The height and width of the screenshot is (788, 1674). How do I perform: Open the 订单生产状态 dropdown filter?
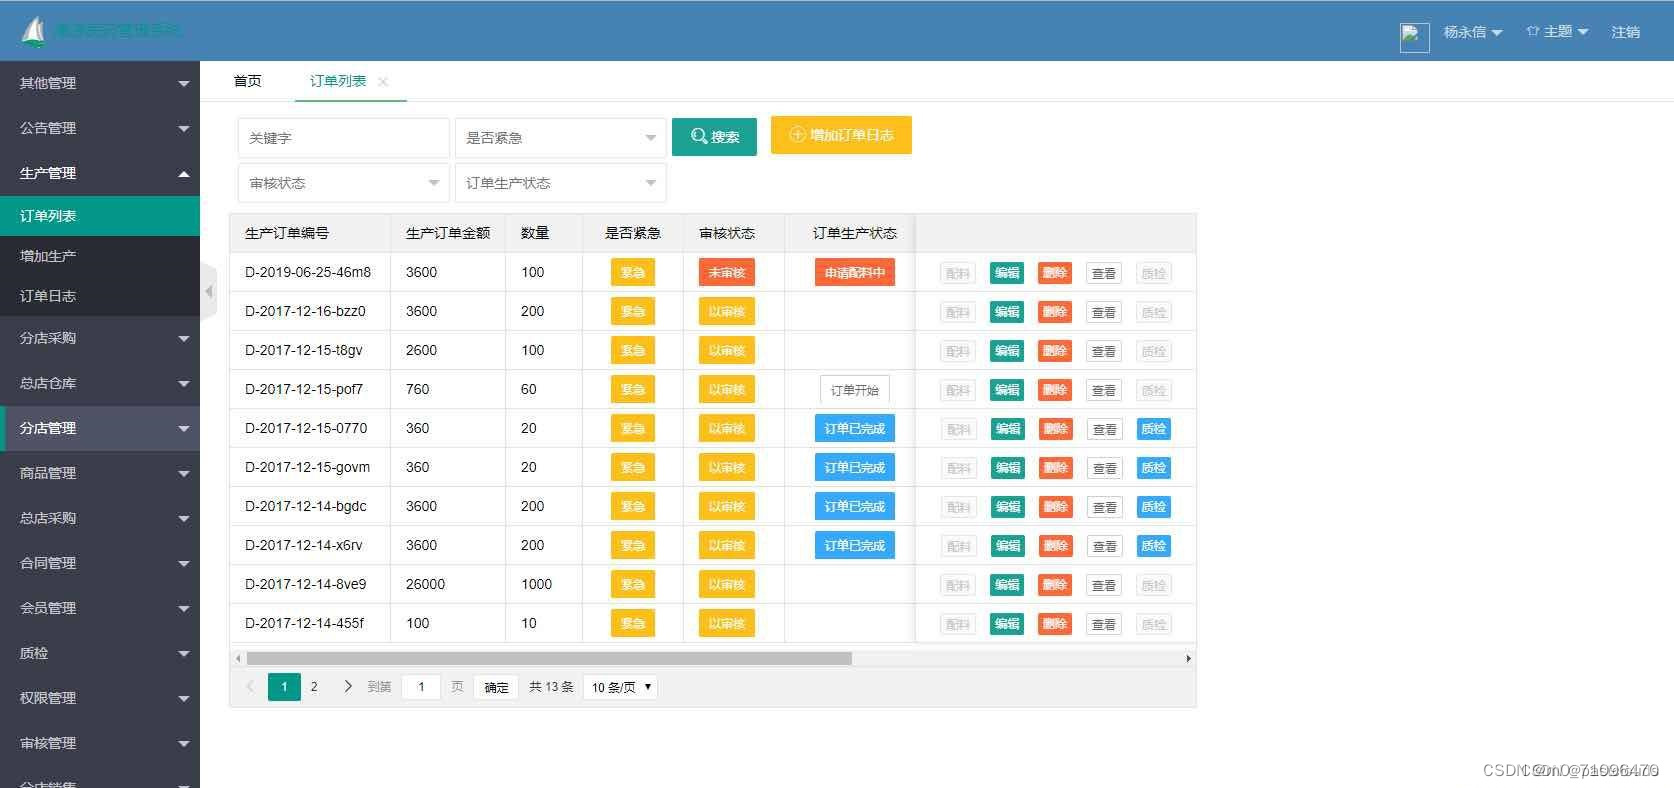click(x=560, y=183)
